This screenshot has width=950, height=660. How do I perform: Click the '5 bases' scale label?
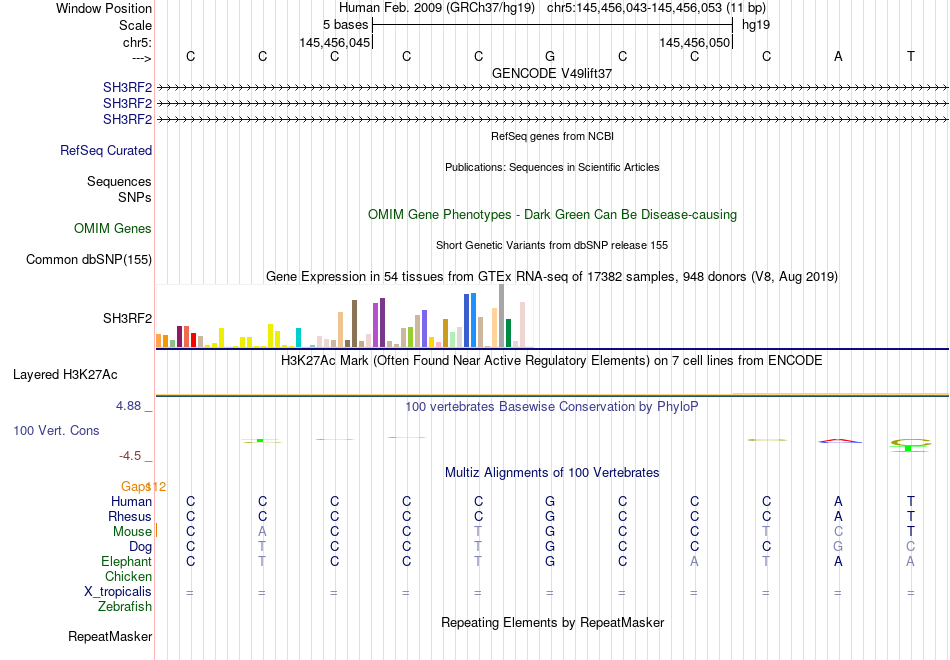345,25
